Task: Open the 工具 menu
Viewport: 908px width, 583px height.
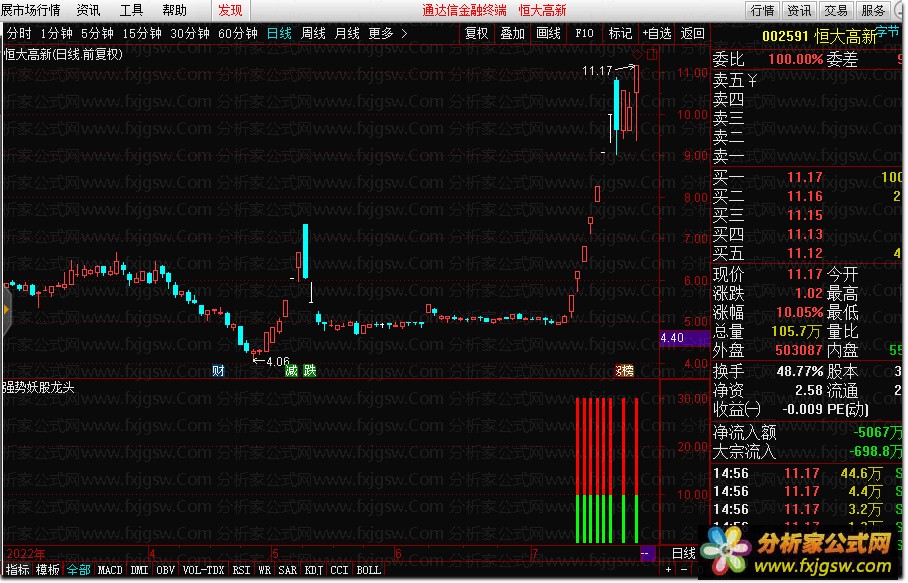Action: point(131,10)
